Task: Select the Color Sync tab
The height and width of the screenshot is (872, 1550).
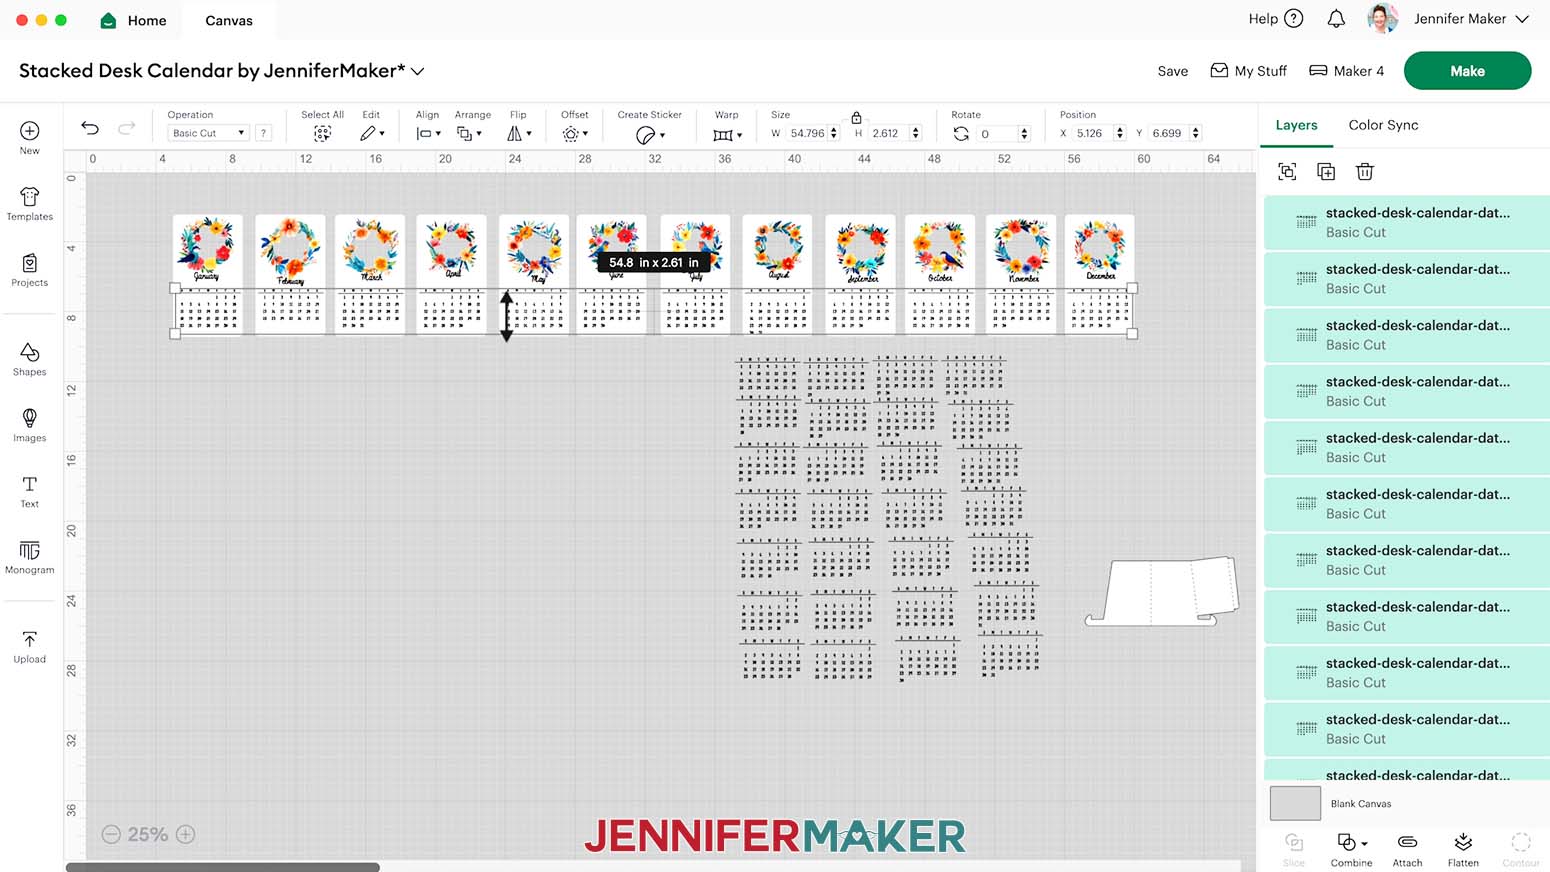Action: click(1383, 125)
